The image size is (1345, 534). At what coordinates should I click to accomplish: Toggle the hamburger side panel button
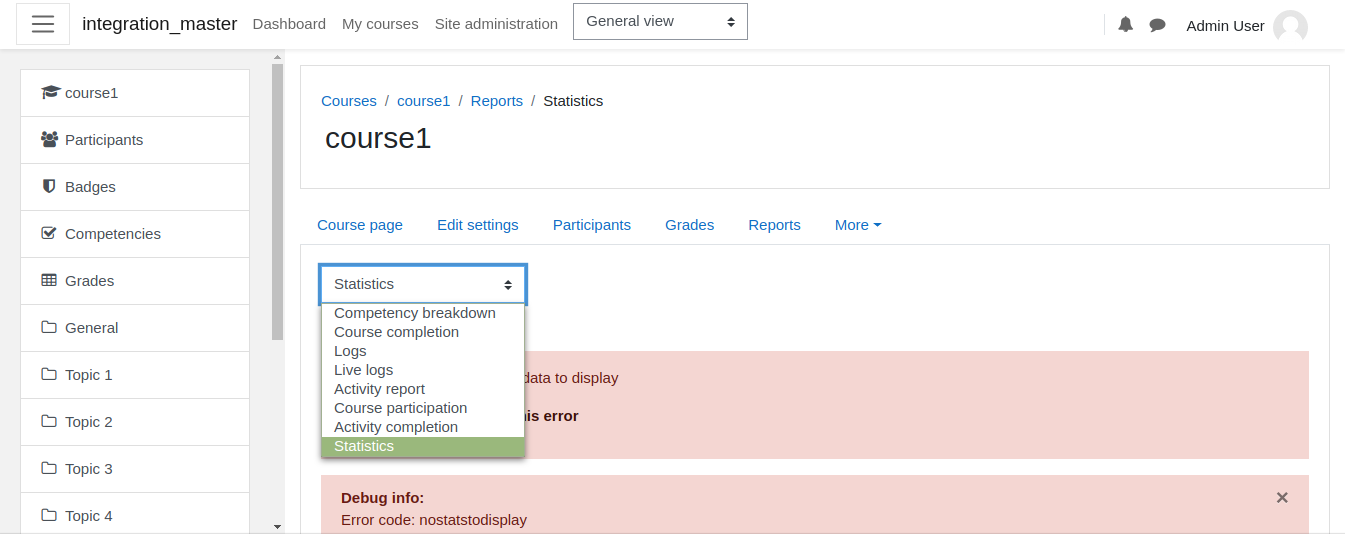tap(43, 24)
